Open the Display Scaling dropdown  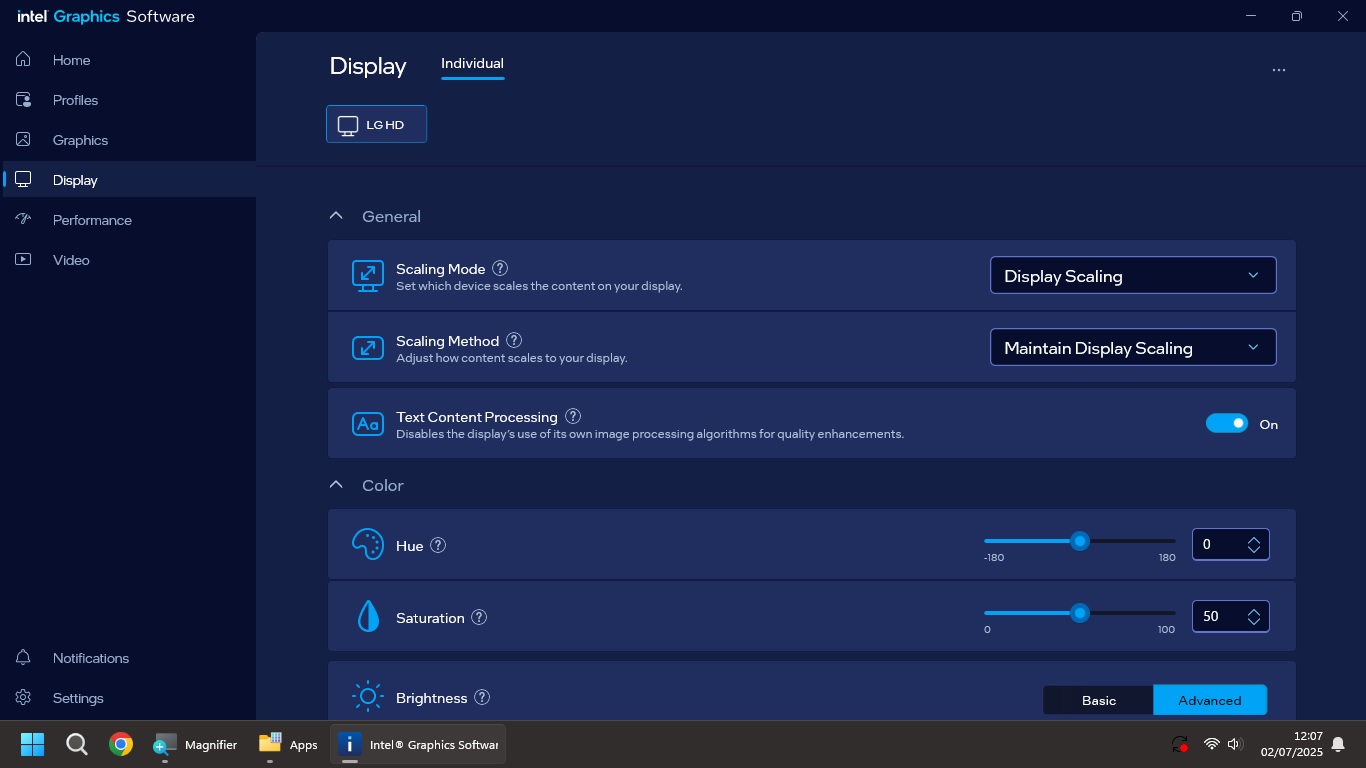pyautogui.click(x=1132, y=276)
